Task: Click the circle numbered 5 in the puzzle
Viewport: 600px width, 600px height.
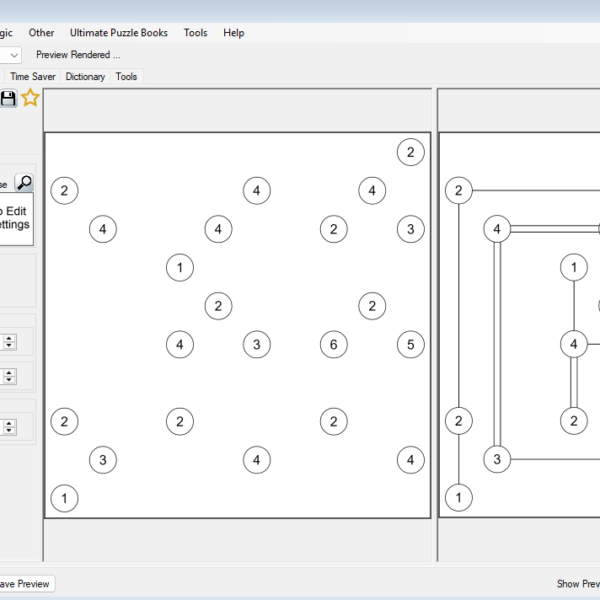Action: pos(410,345)
